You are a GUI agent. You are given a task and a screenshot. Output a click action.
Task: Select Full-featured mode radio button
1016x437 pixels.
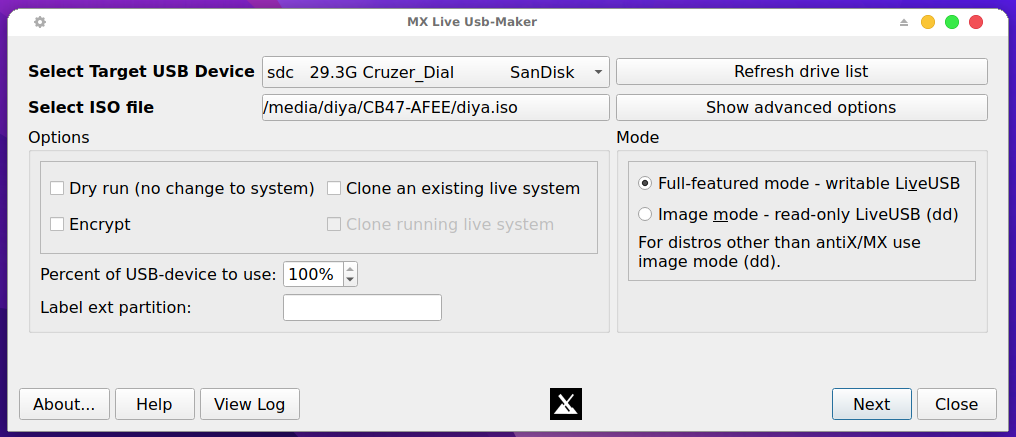point(645,183)
